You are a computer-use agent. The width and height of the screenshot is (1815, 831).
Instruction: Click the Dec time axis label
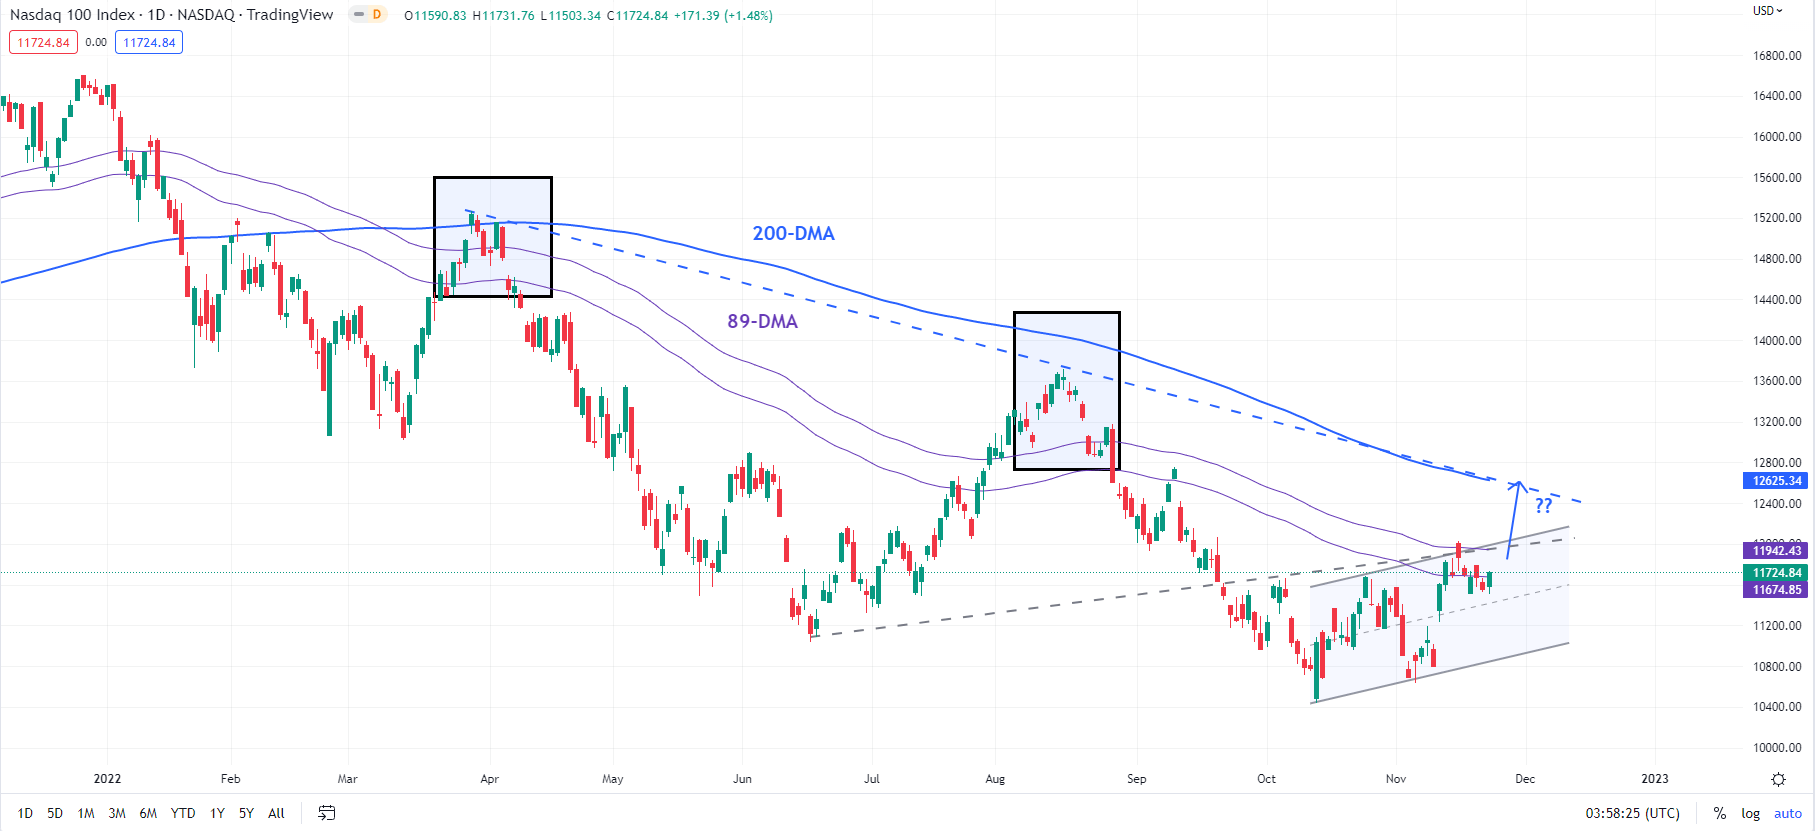(1525, 779)
